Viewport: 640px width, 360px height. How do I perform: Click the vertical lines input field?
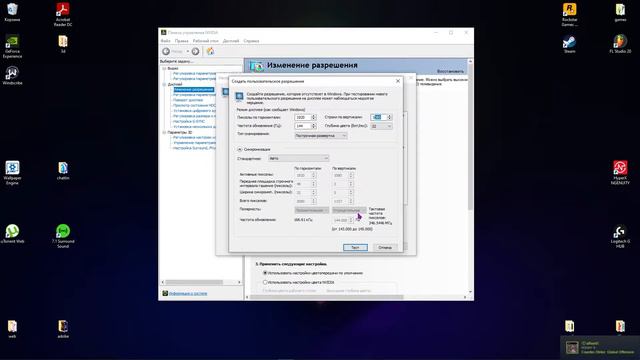click(x=378, y=117)
